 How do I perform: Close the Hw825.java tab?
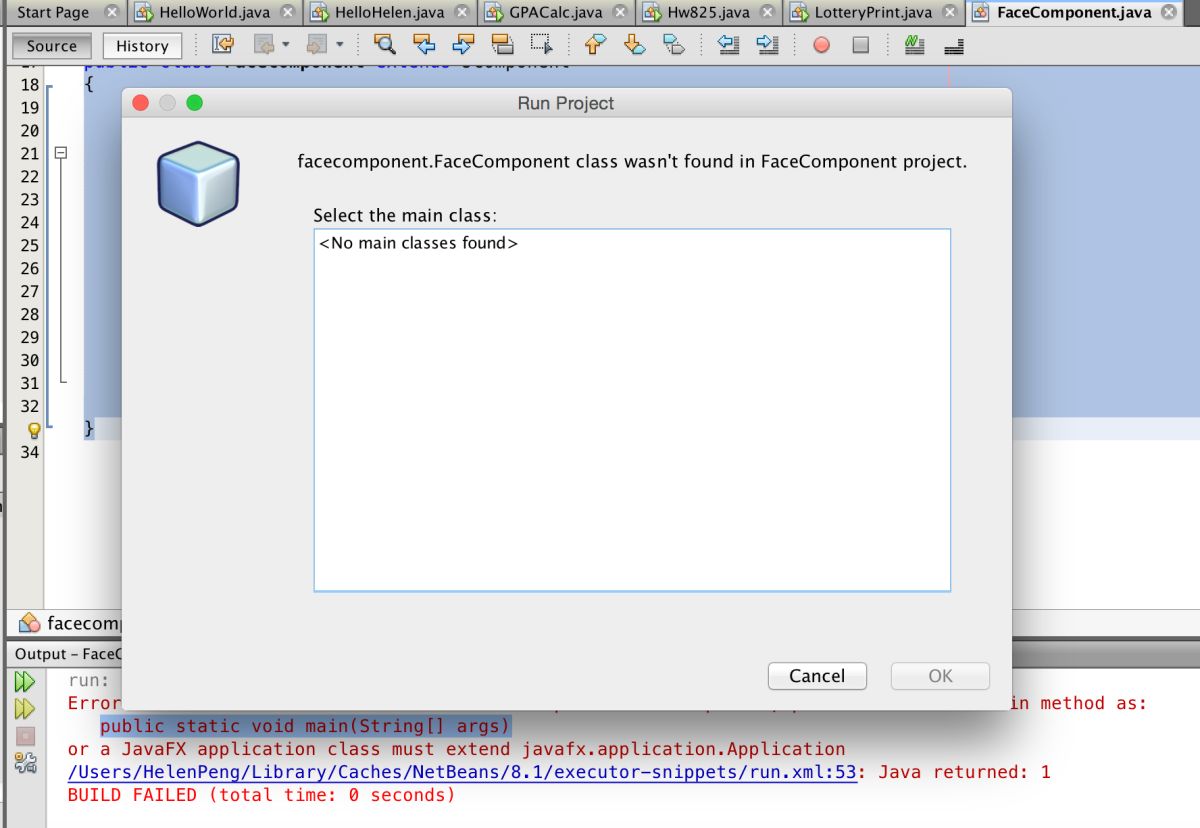tap(768, 13)
